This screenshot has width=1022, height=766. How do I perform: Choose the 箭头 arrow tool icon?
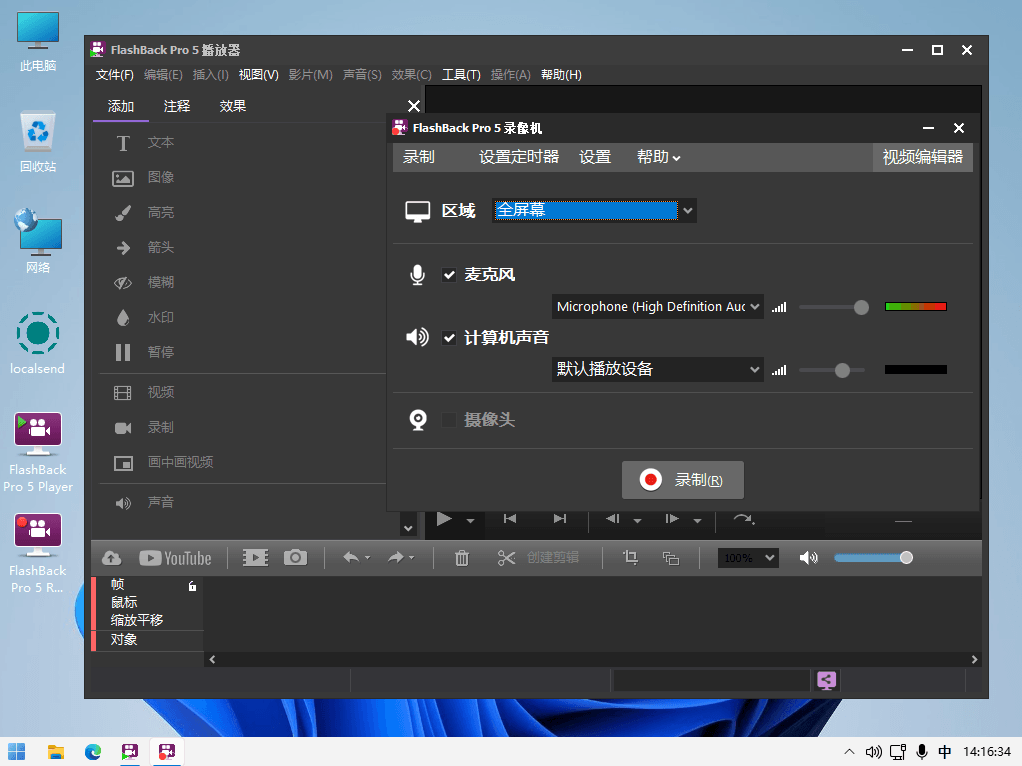click(123, 248)
